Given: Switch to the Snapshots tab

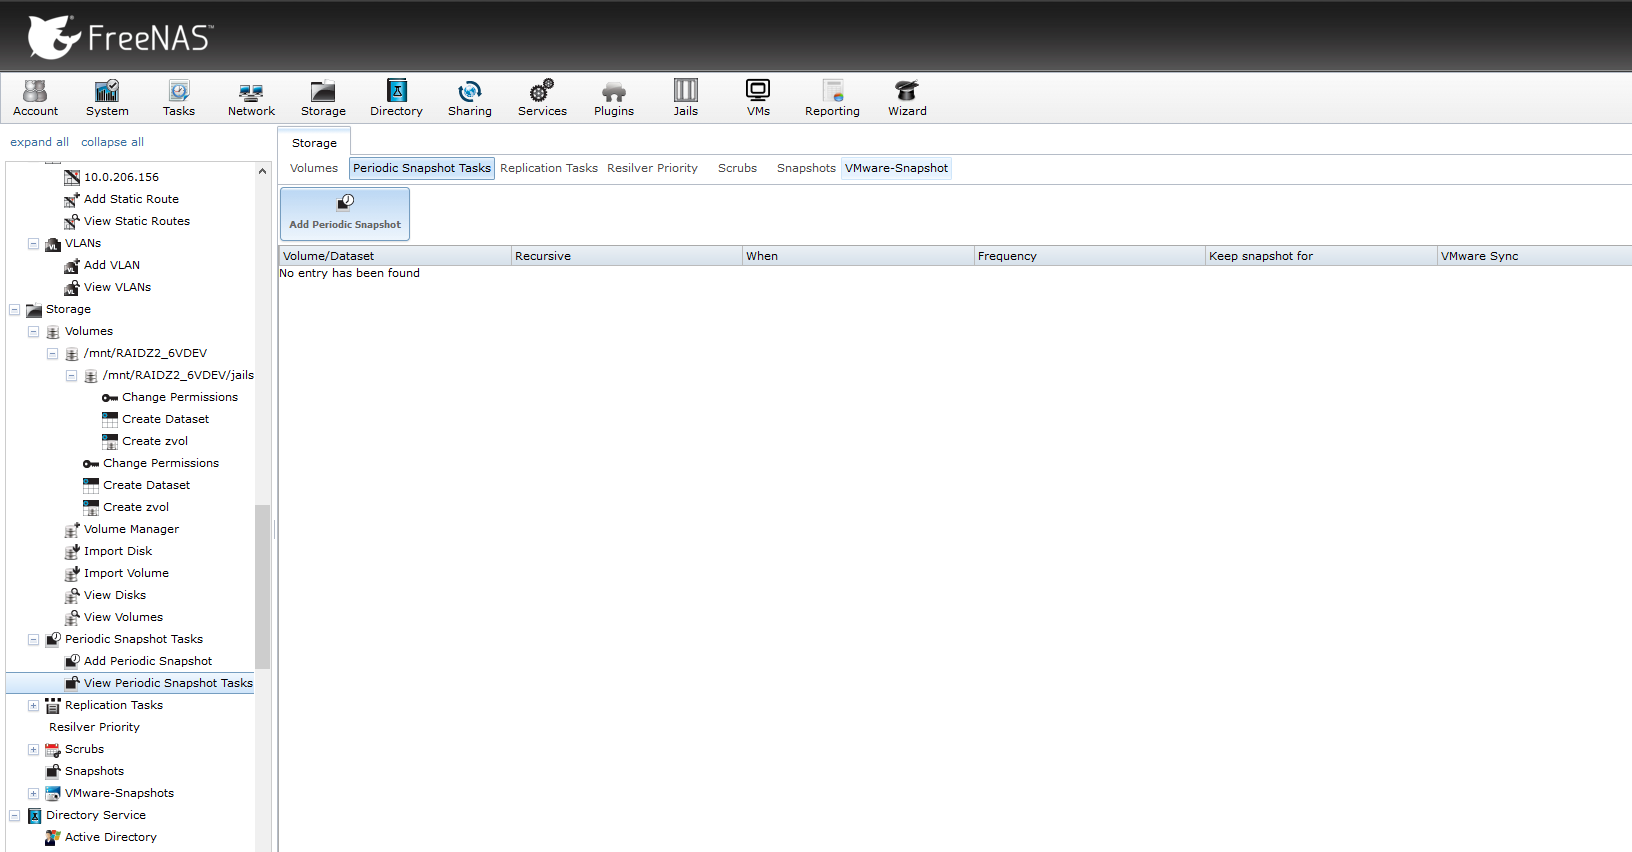Looking at the screenshot, I should pos(806,168).
